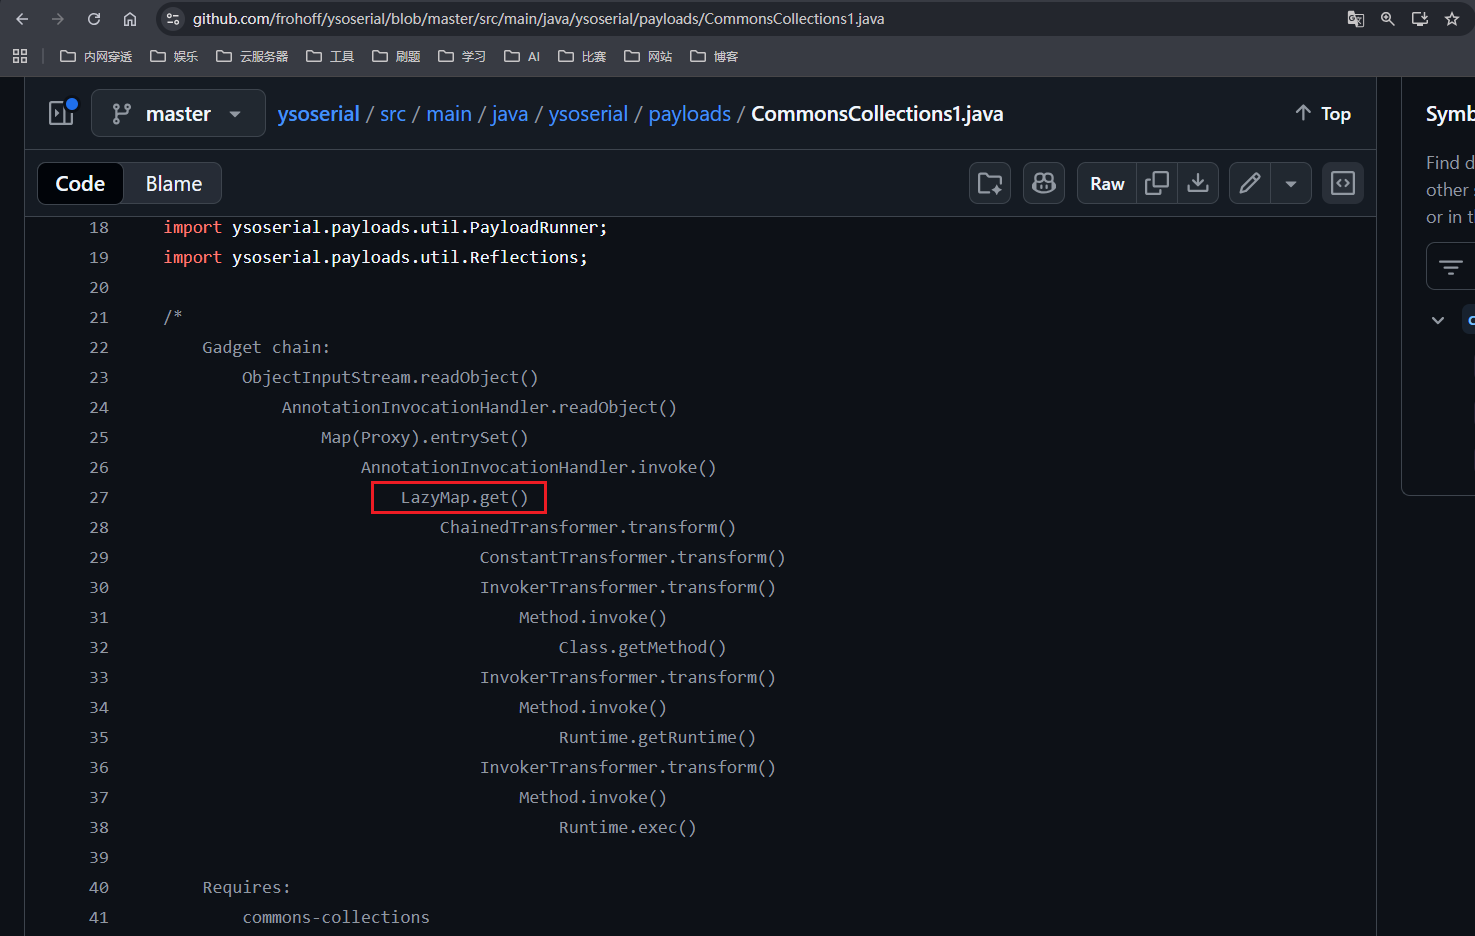The height and width of the screenshot is (936, 1475).
Task: Toggle the symbols panel icon
Action: coord(1343,183)
